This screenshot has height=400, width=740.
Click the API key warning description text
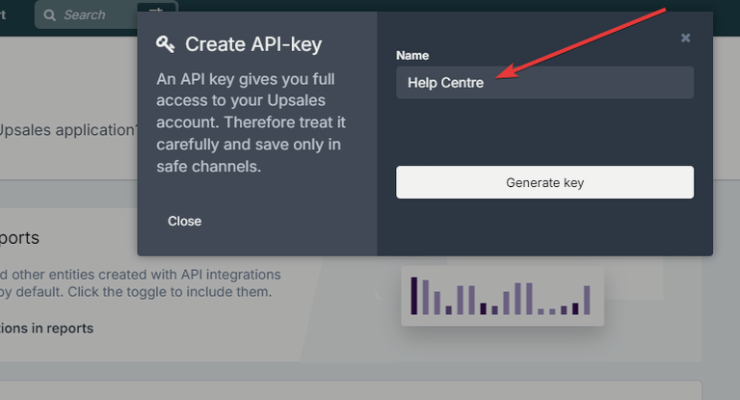[x=251, y=123]
